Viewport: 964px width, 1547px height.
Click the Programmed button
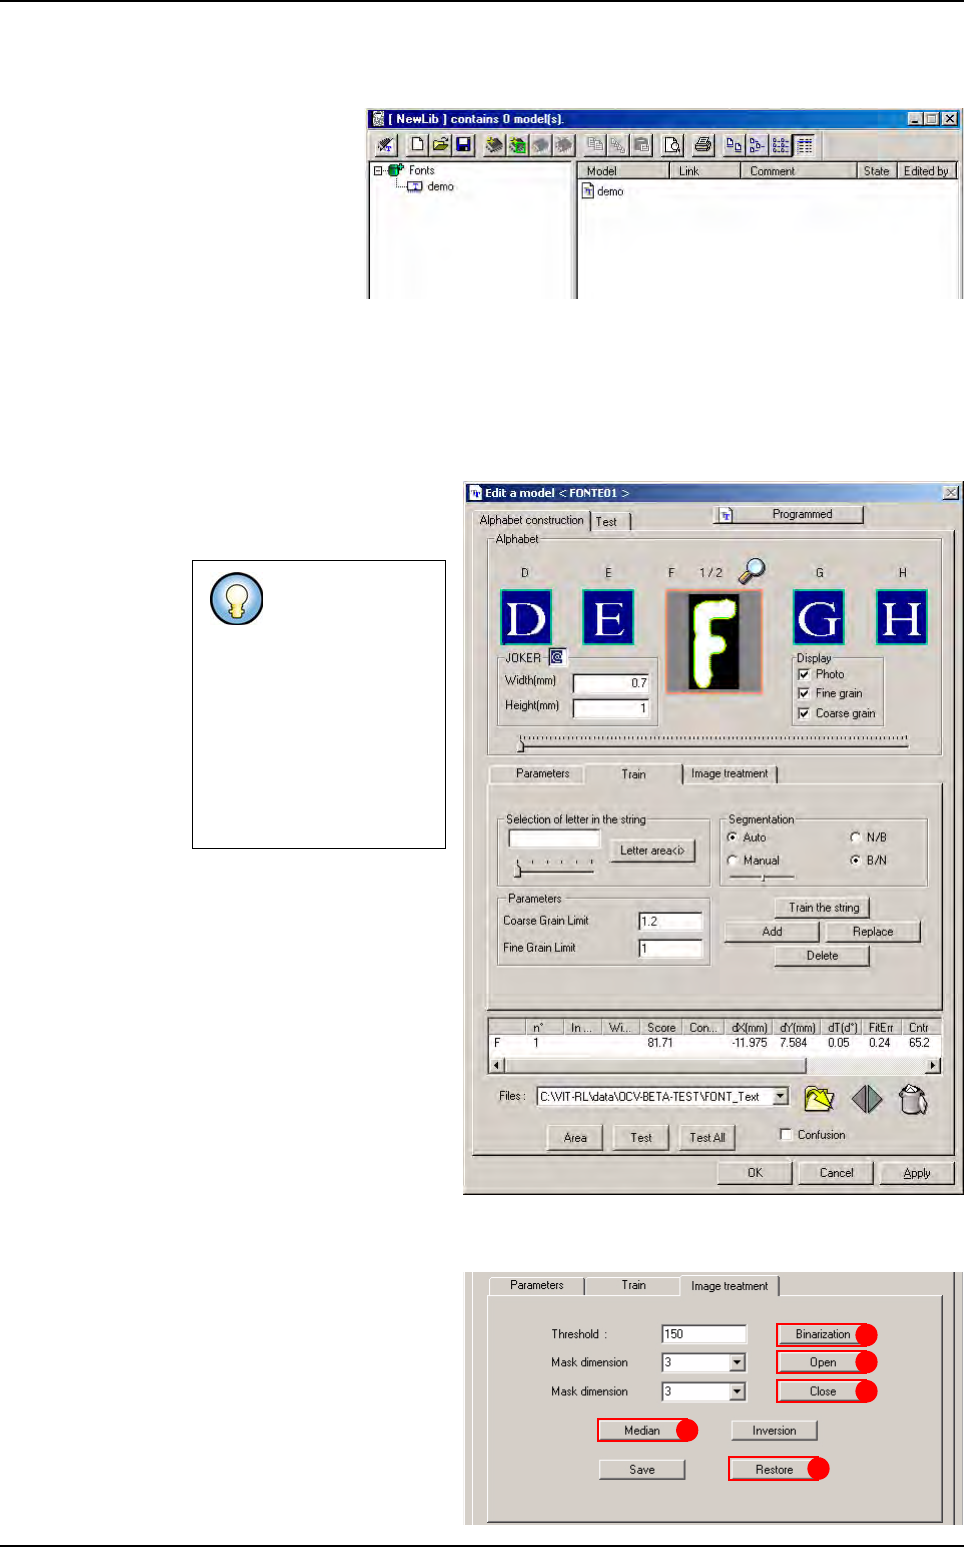coord(790,514)
